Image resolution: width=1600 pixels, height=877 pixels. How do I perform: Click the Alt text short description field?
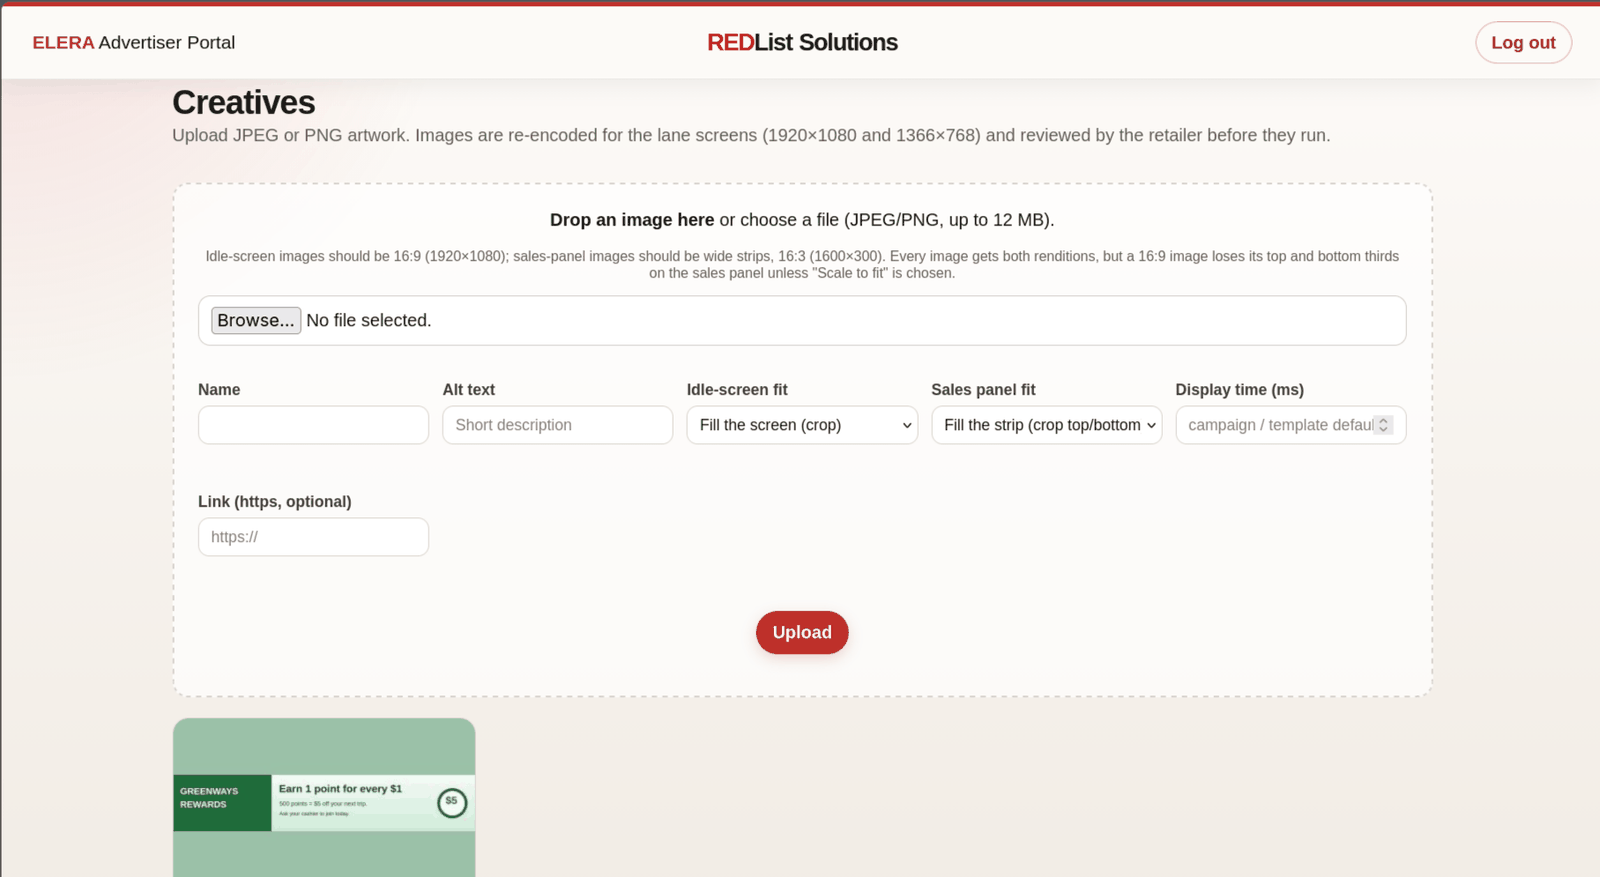click(x=557, y=425)
